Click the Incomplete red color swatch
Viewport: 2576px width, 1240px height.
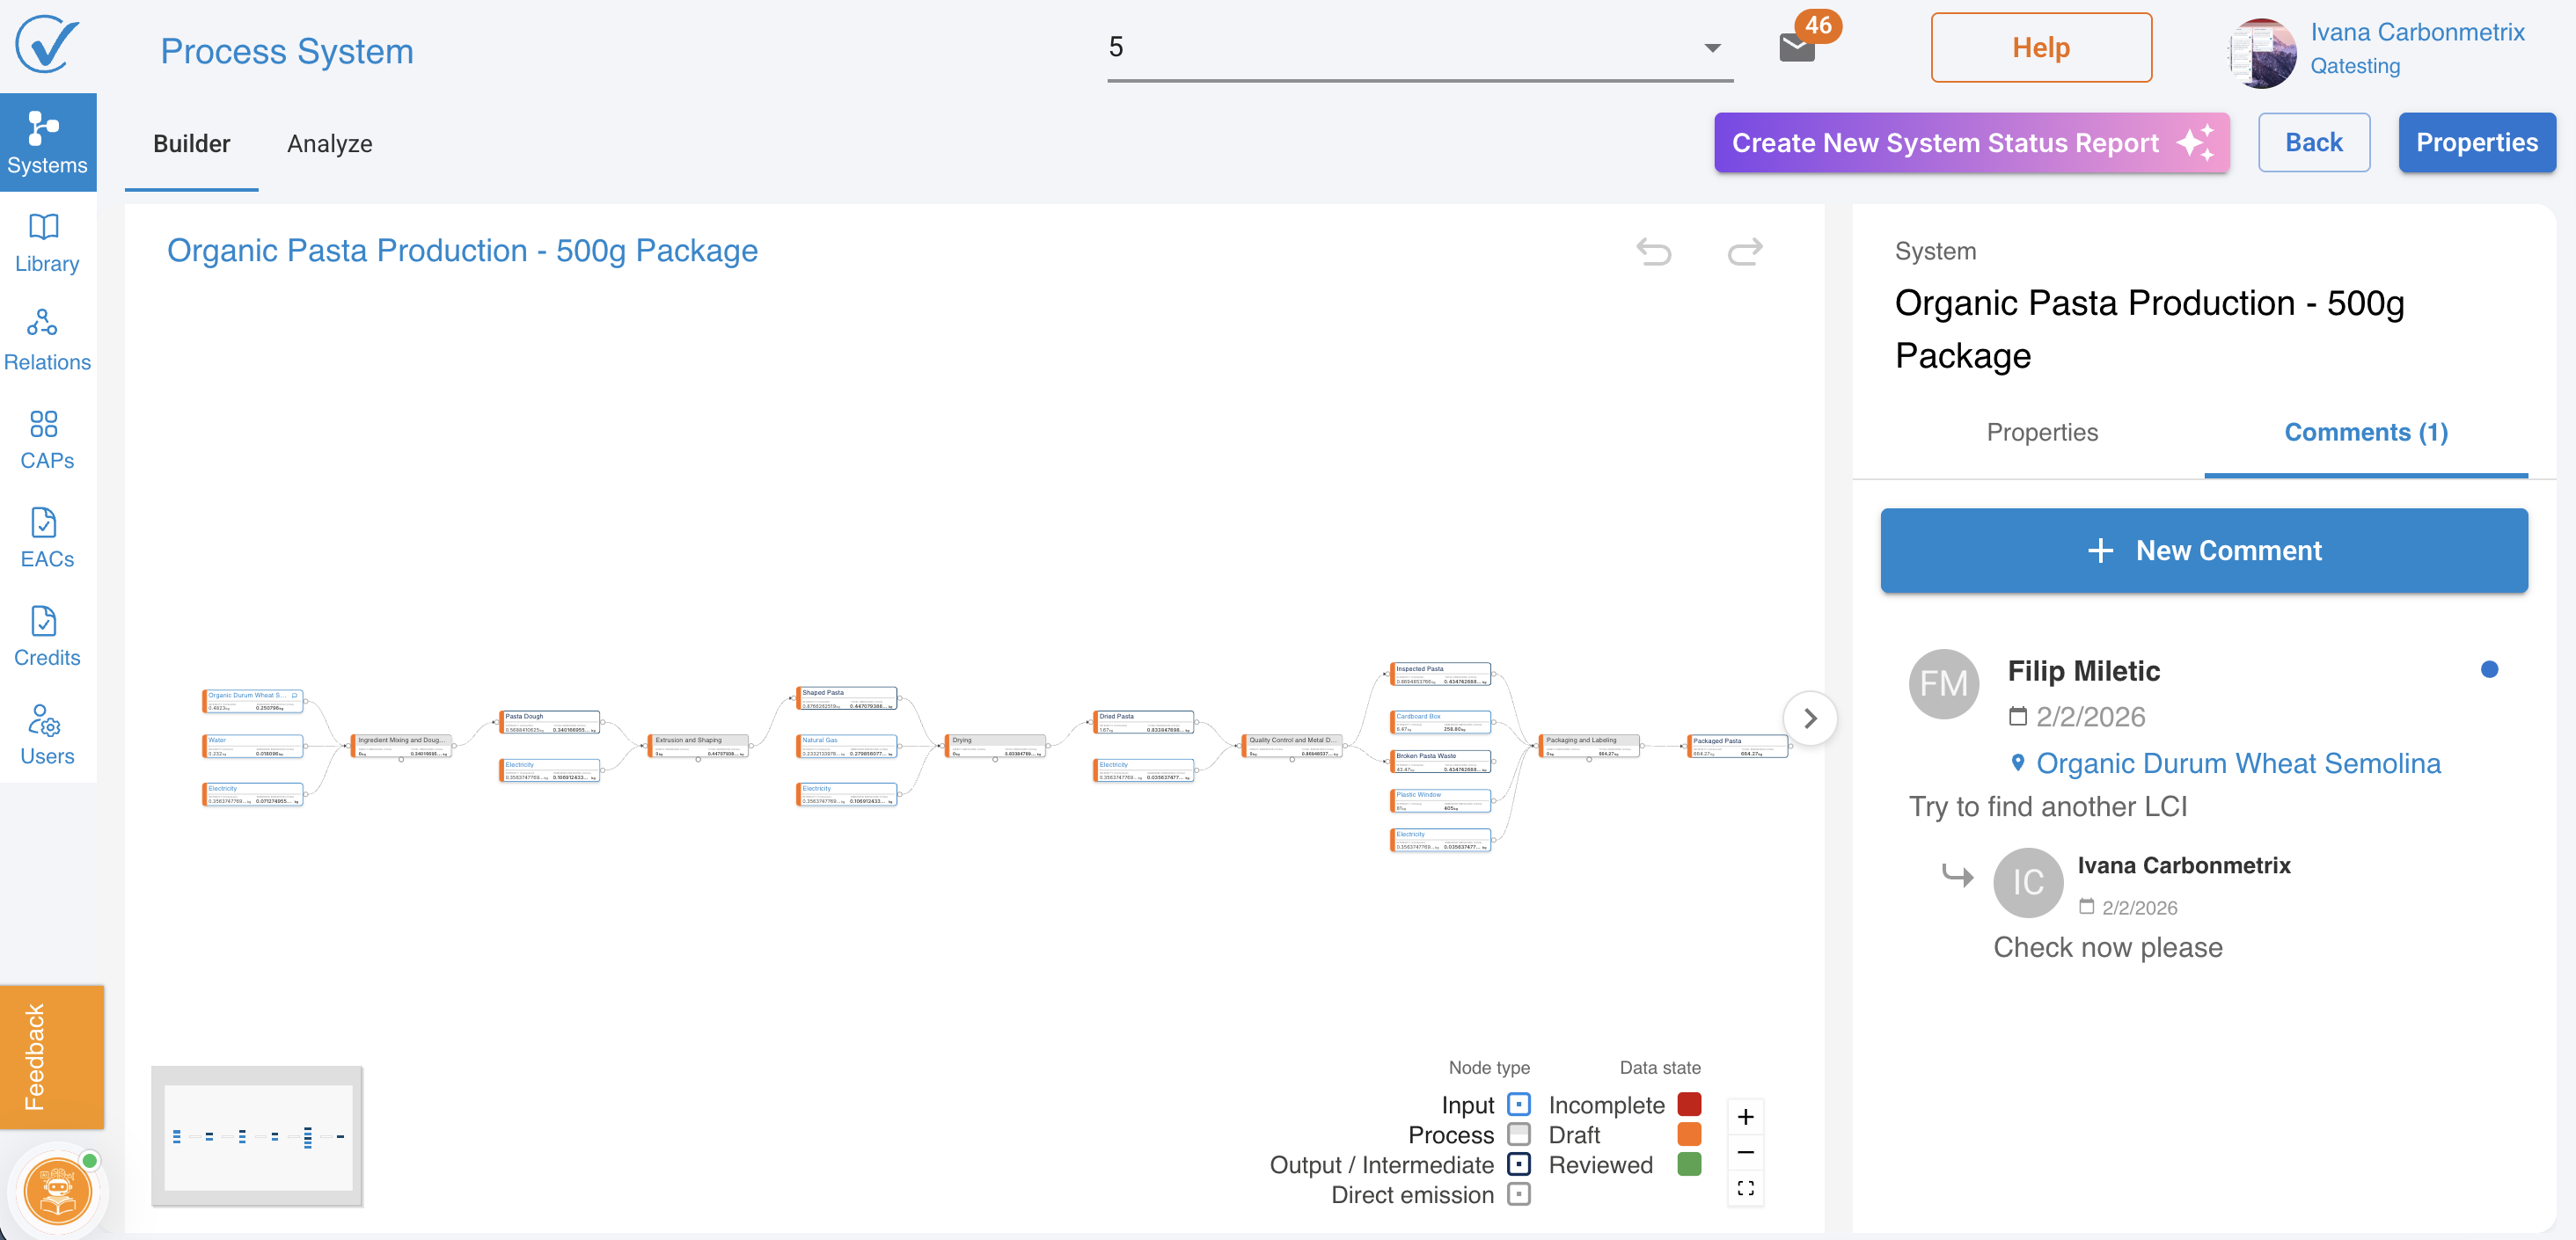click(1689, 1105)
